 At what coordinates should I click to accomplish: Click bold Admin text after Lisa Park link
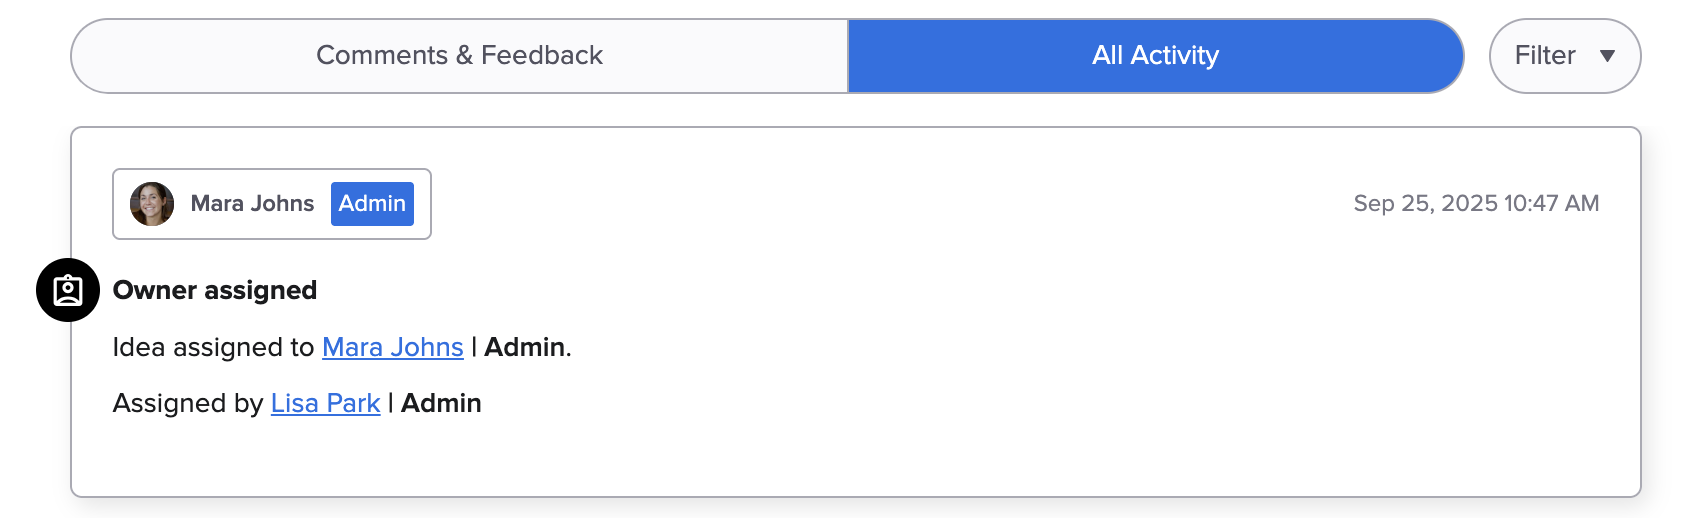click(441, 403)
